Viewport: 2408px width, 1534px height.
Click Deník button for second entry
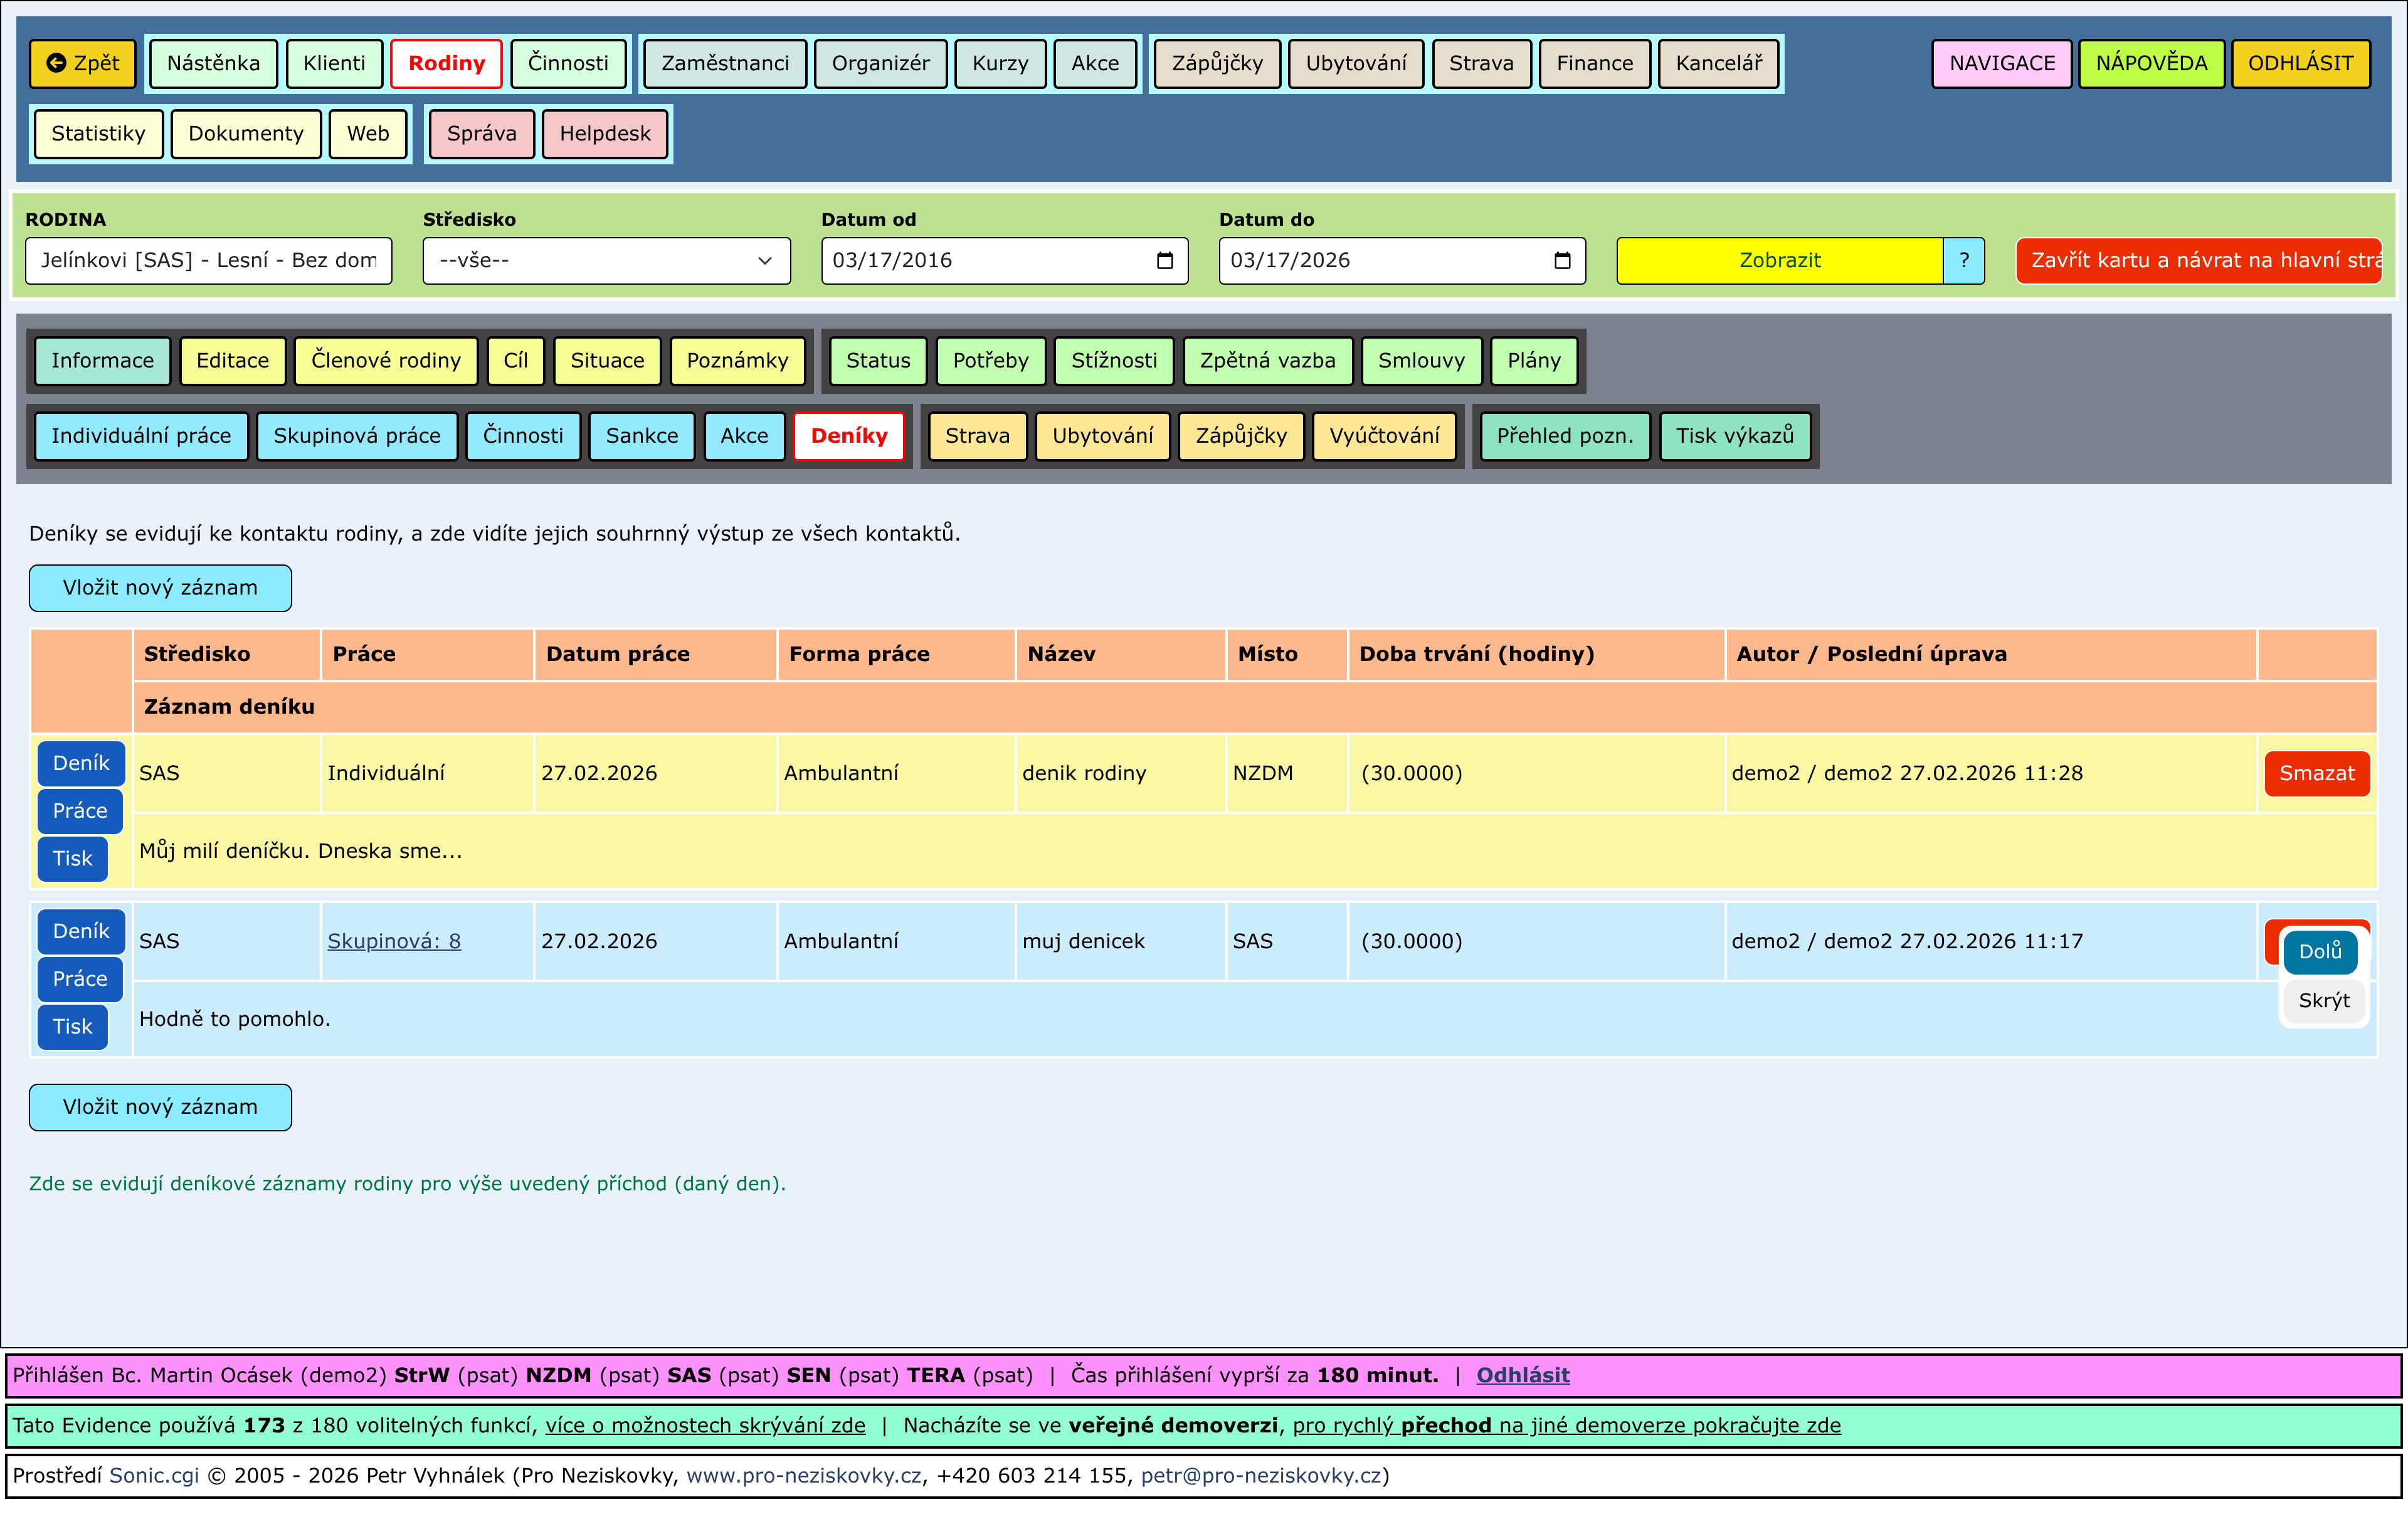(x=80, y=931)
